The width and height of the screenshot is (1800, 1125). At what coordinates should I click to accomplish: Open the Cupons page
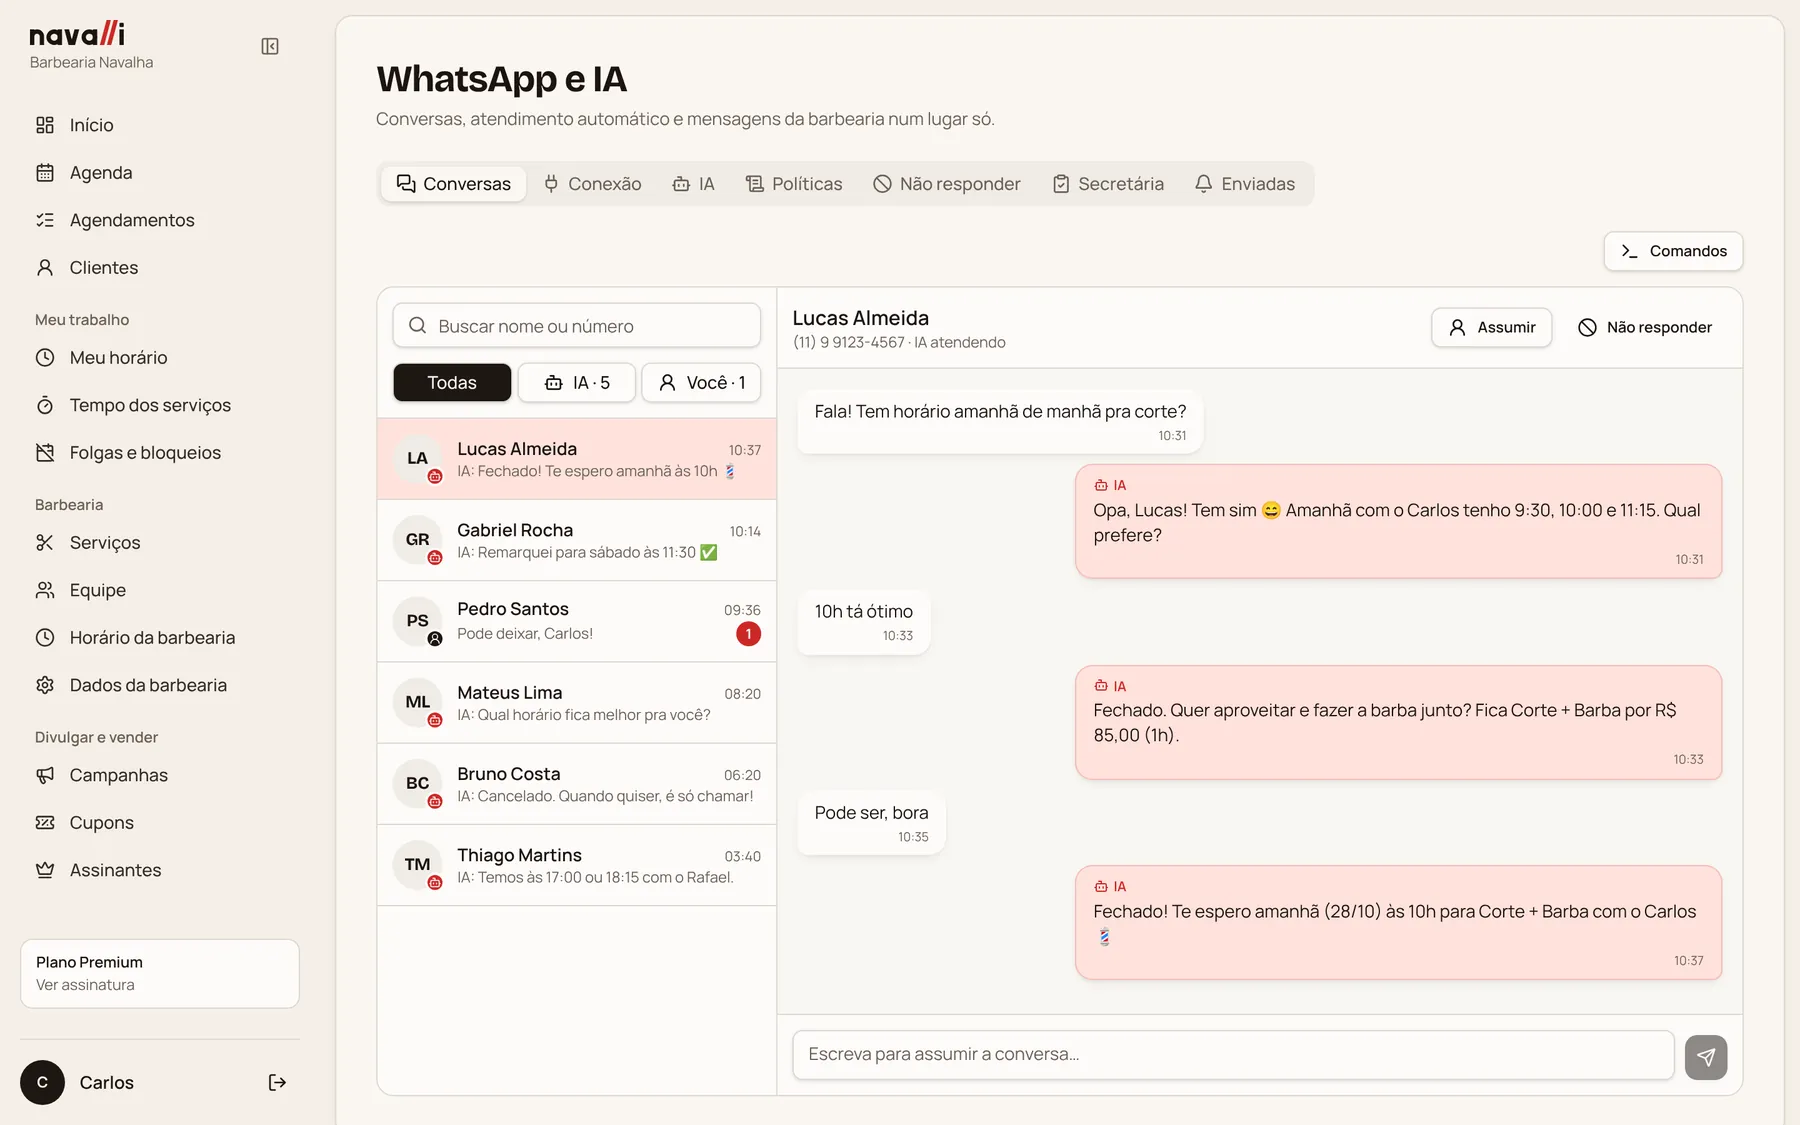click(x=160, y=823)
